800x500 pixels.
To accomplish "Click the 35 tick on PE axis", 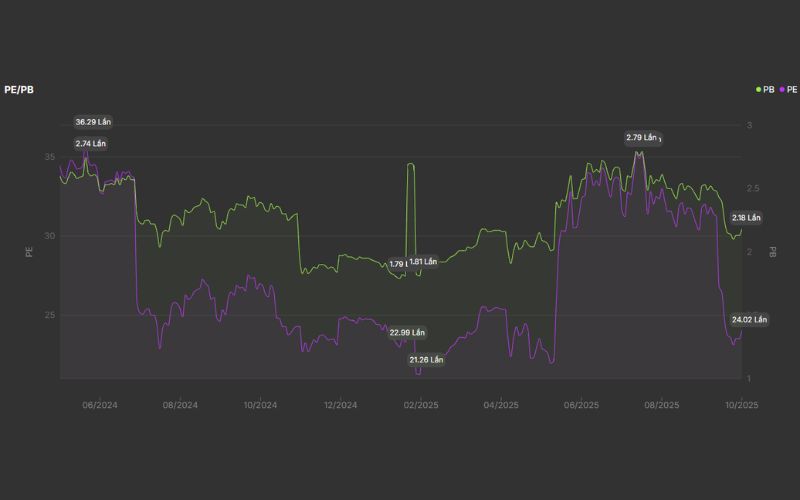I will 50,158.
